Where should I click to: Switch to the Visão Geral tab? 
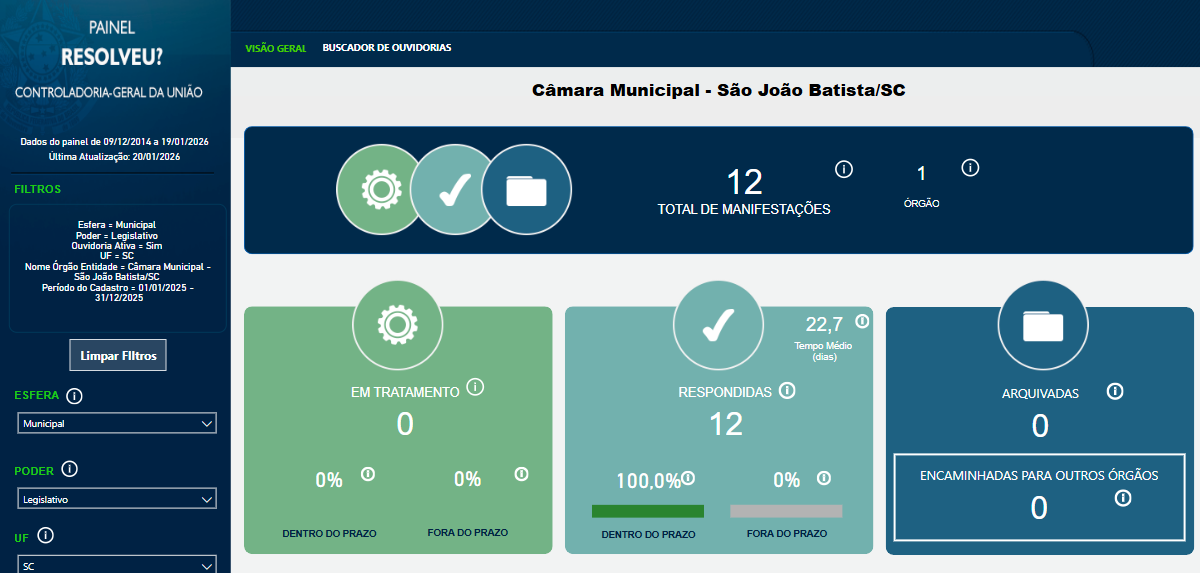[x=275, y=48]
